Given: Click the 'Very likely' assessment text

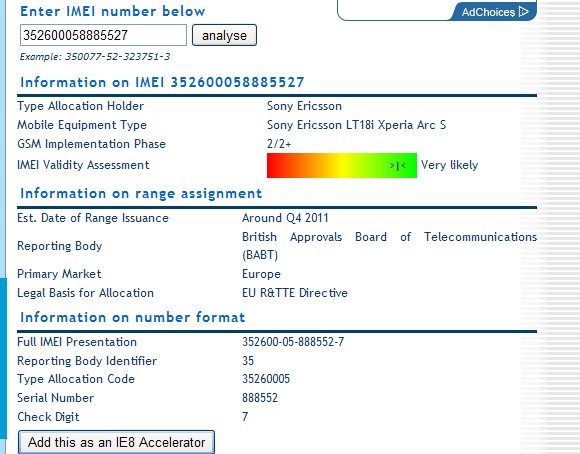Looking at the screenshot, I should (x=449, y=165).
